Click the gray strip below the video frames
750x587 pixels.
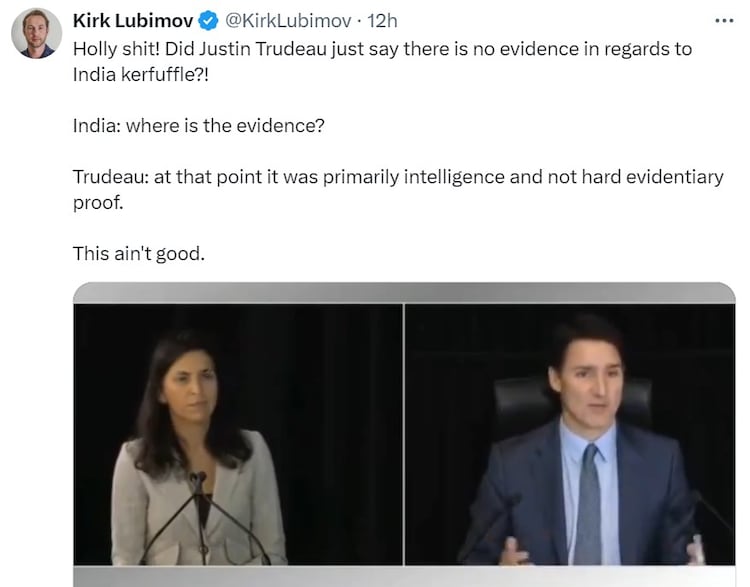404,576
